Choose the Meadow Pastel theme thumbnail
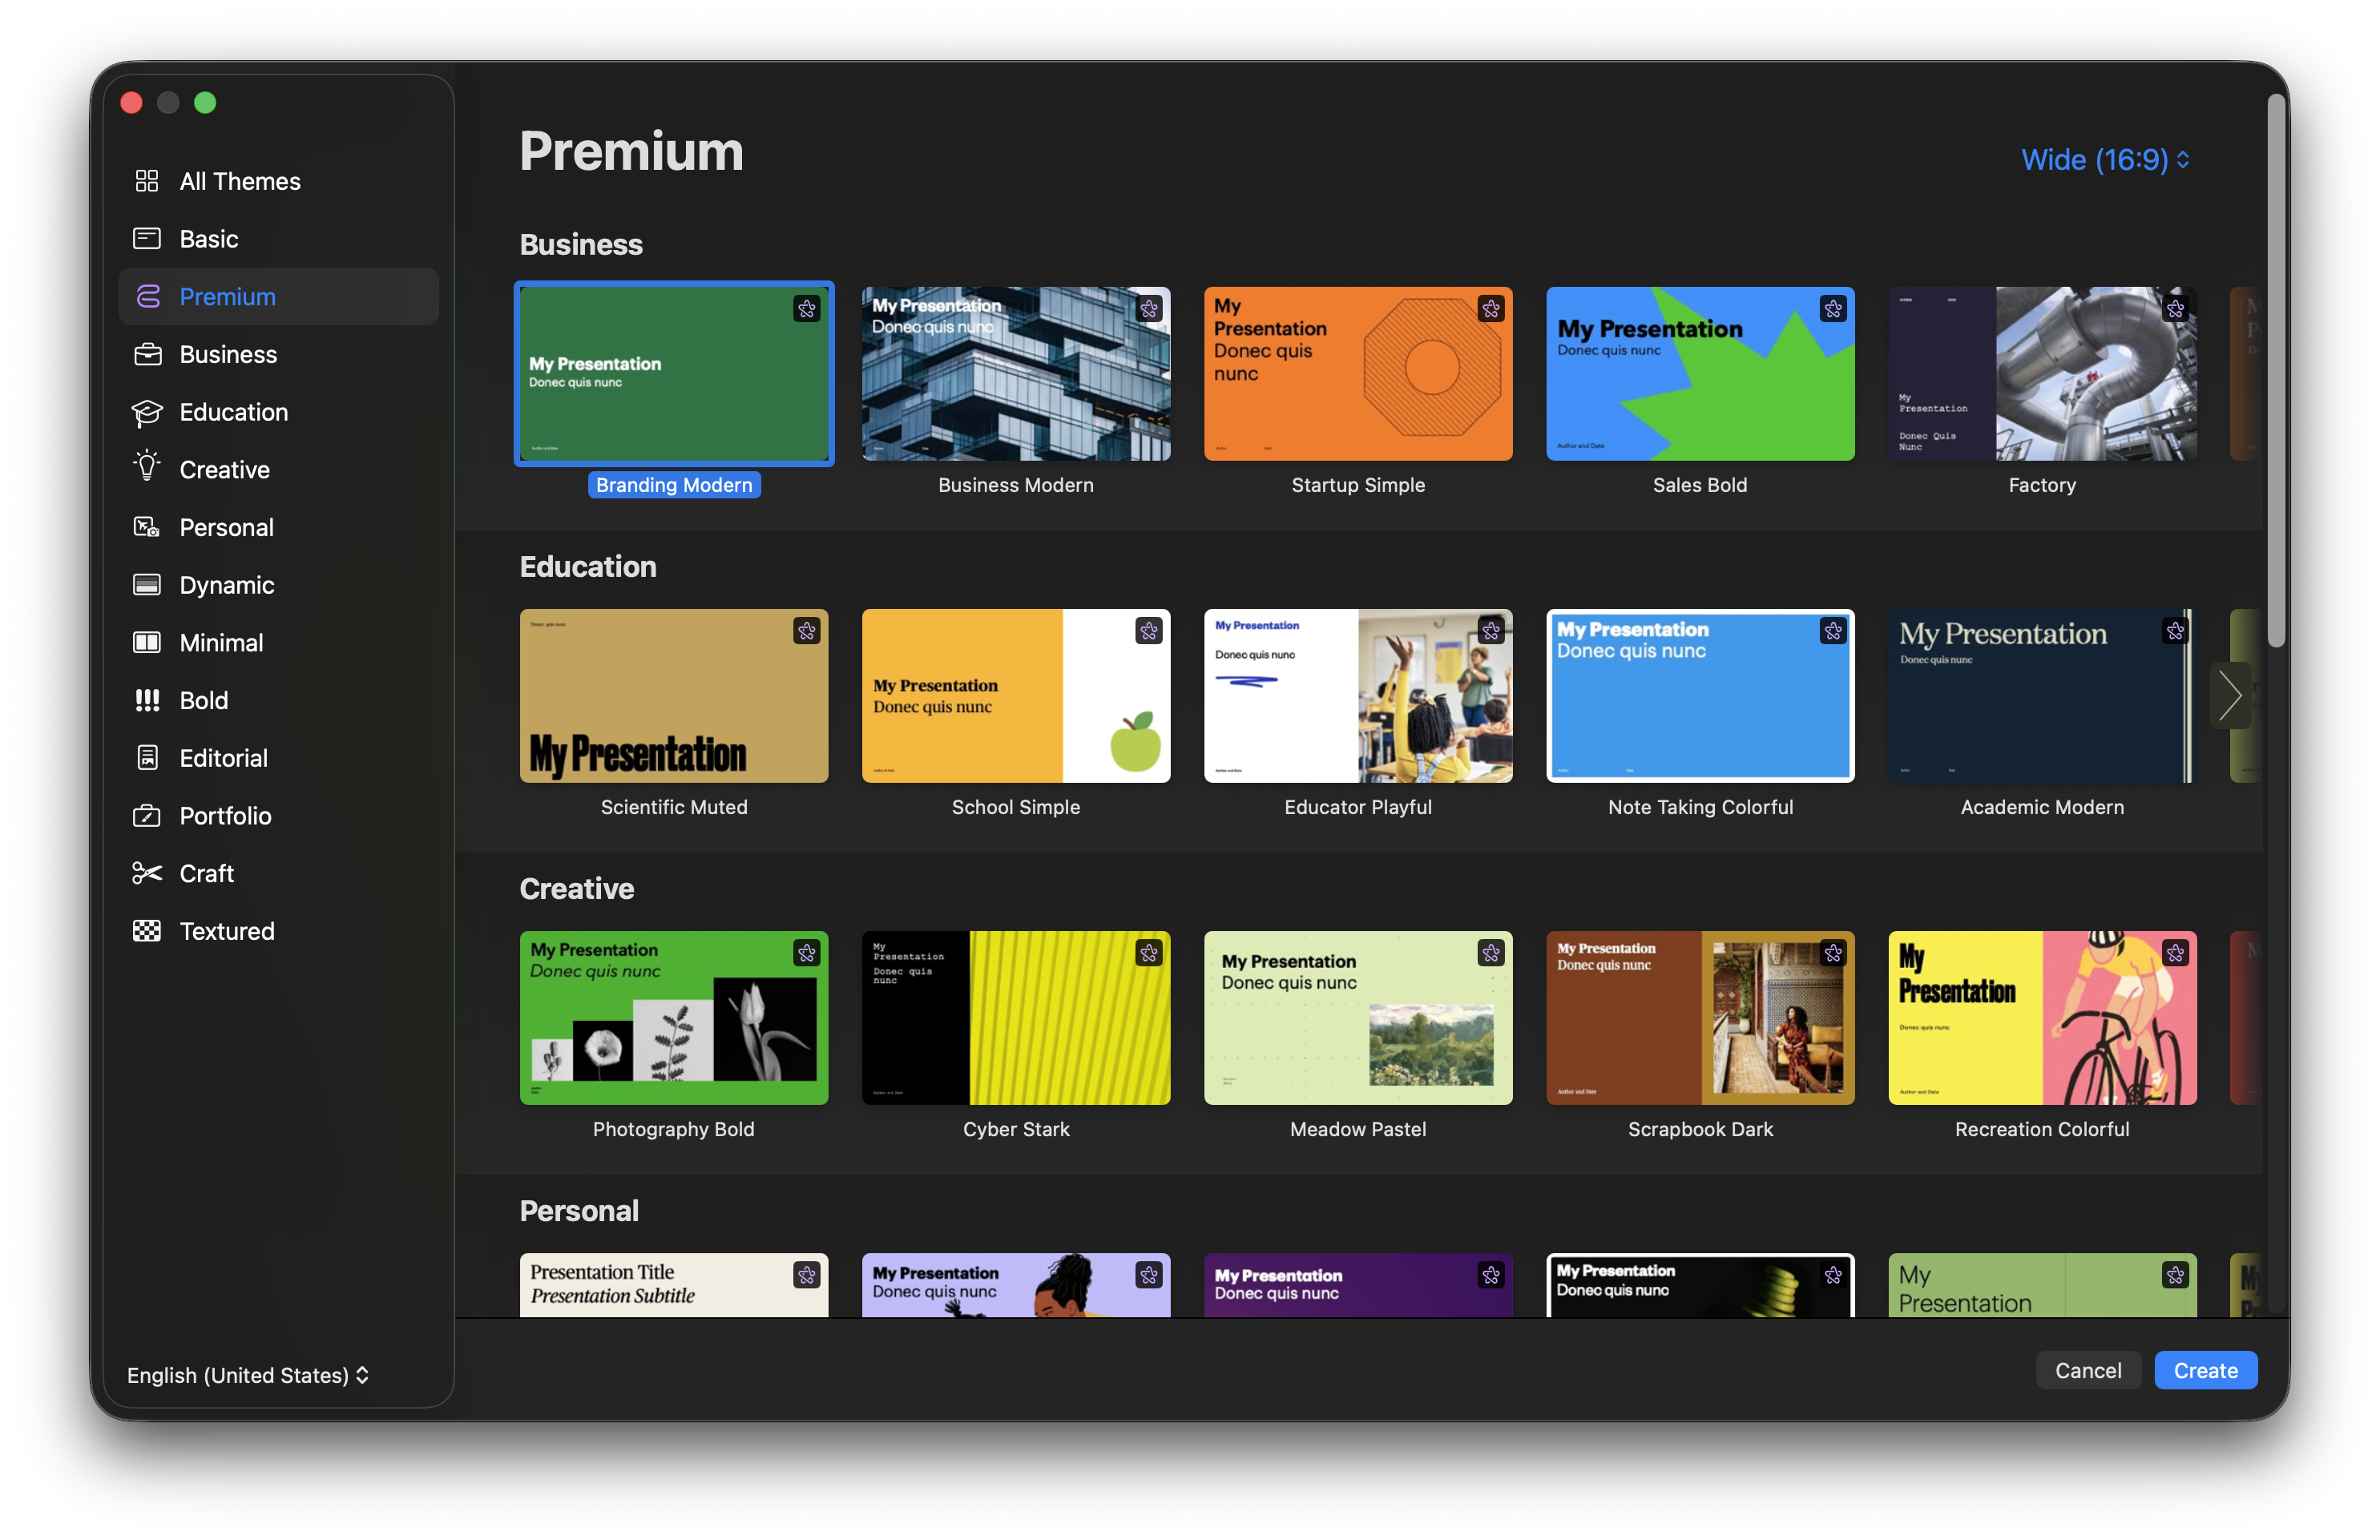The height and width of the screenshot is (1540, 2380). (1357, 1018)
